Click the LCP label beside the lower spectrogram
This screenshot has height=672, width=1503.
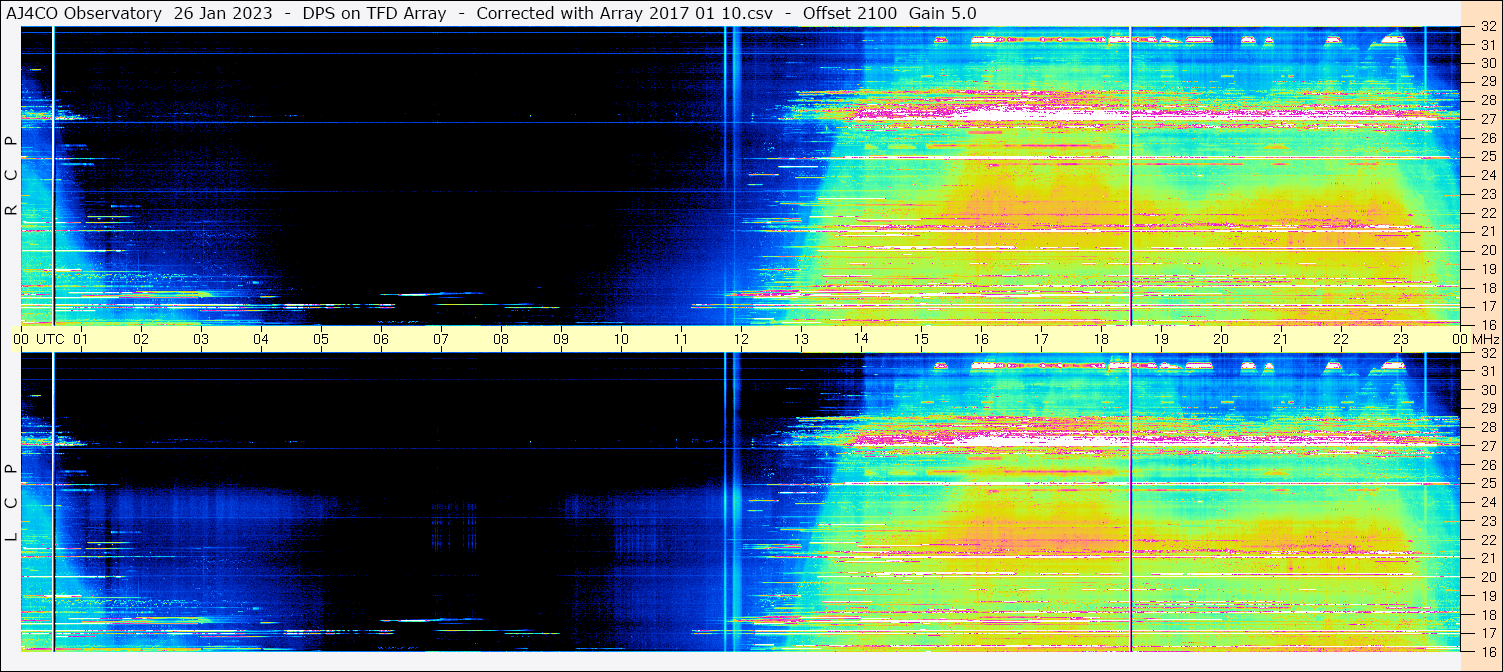point(11,503)
